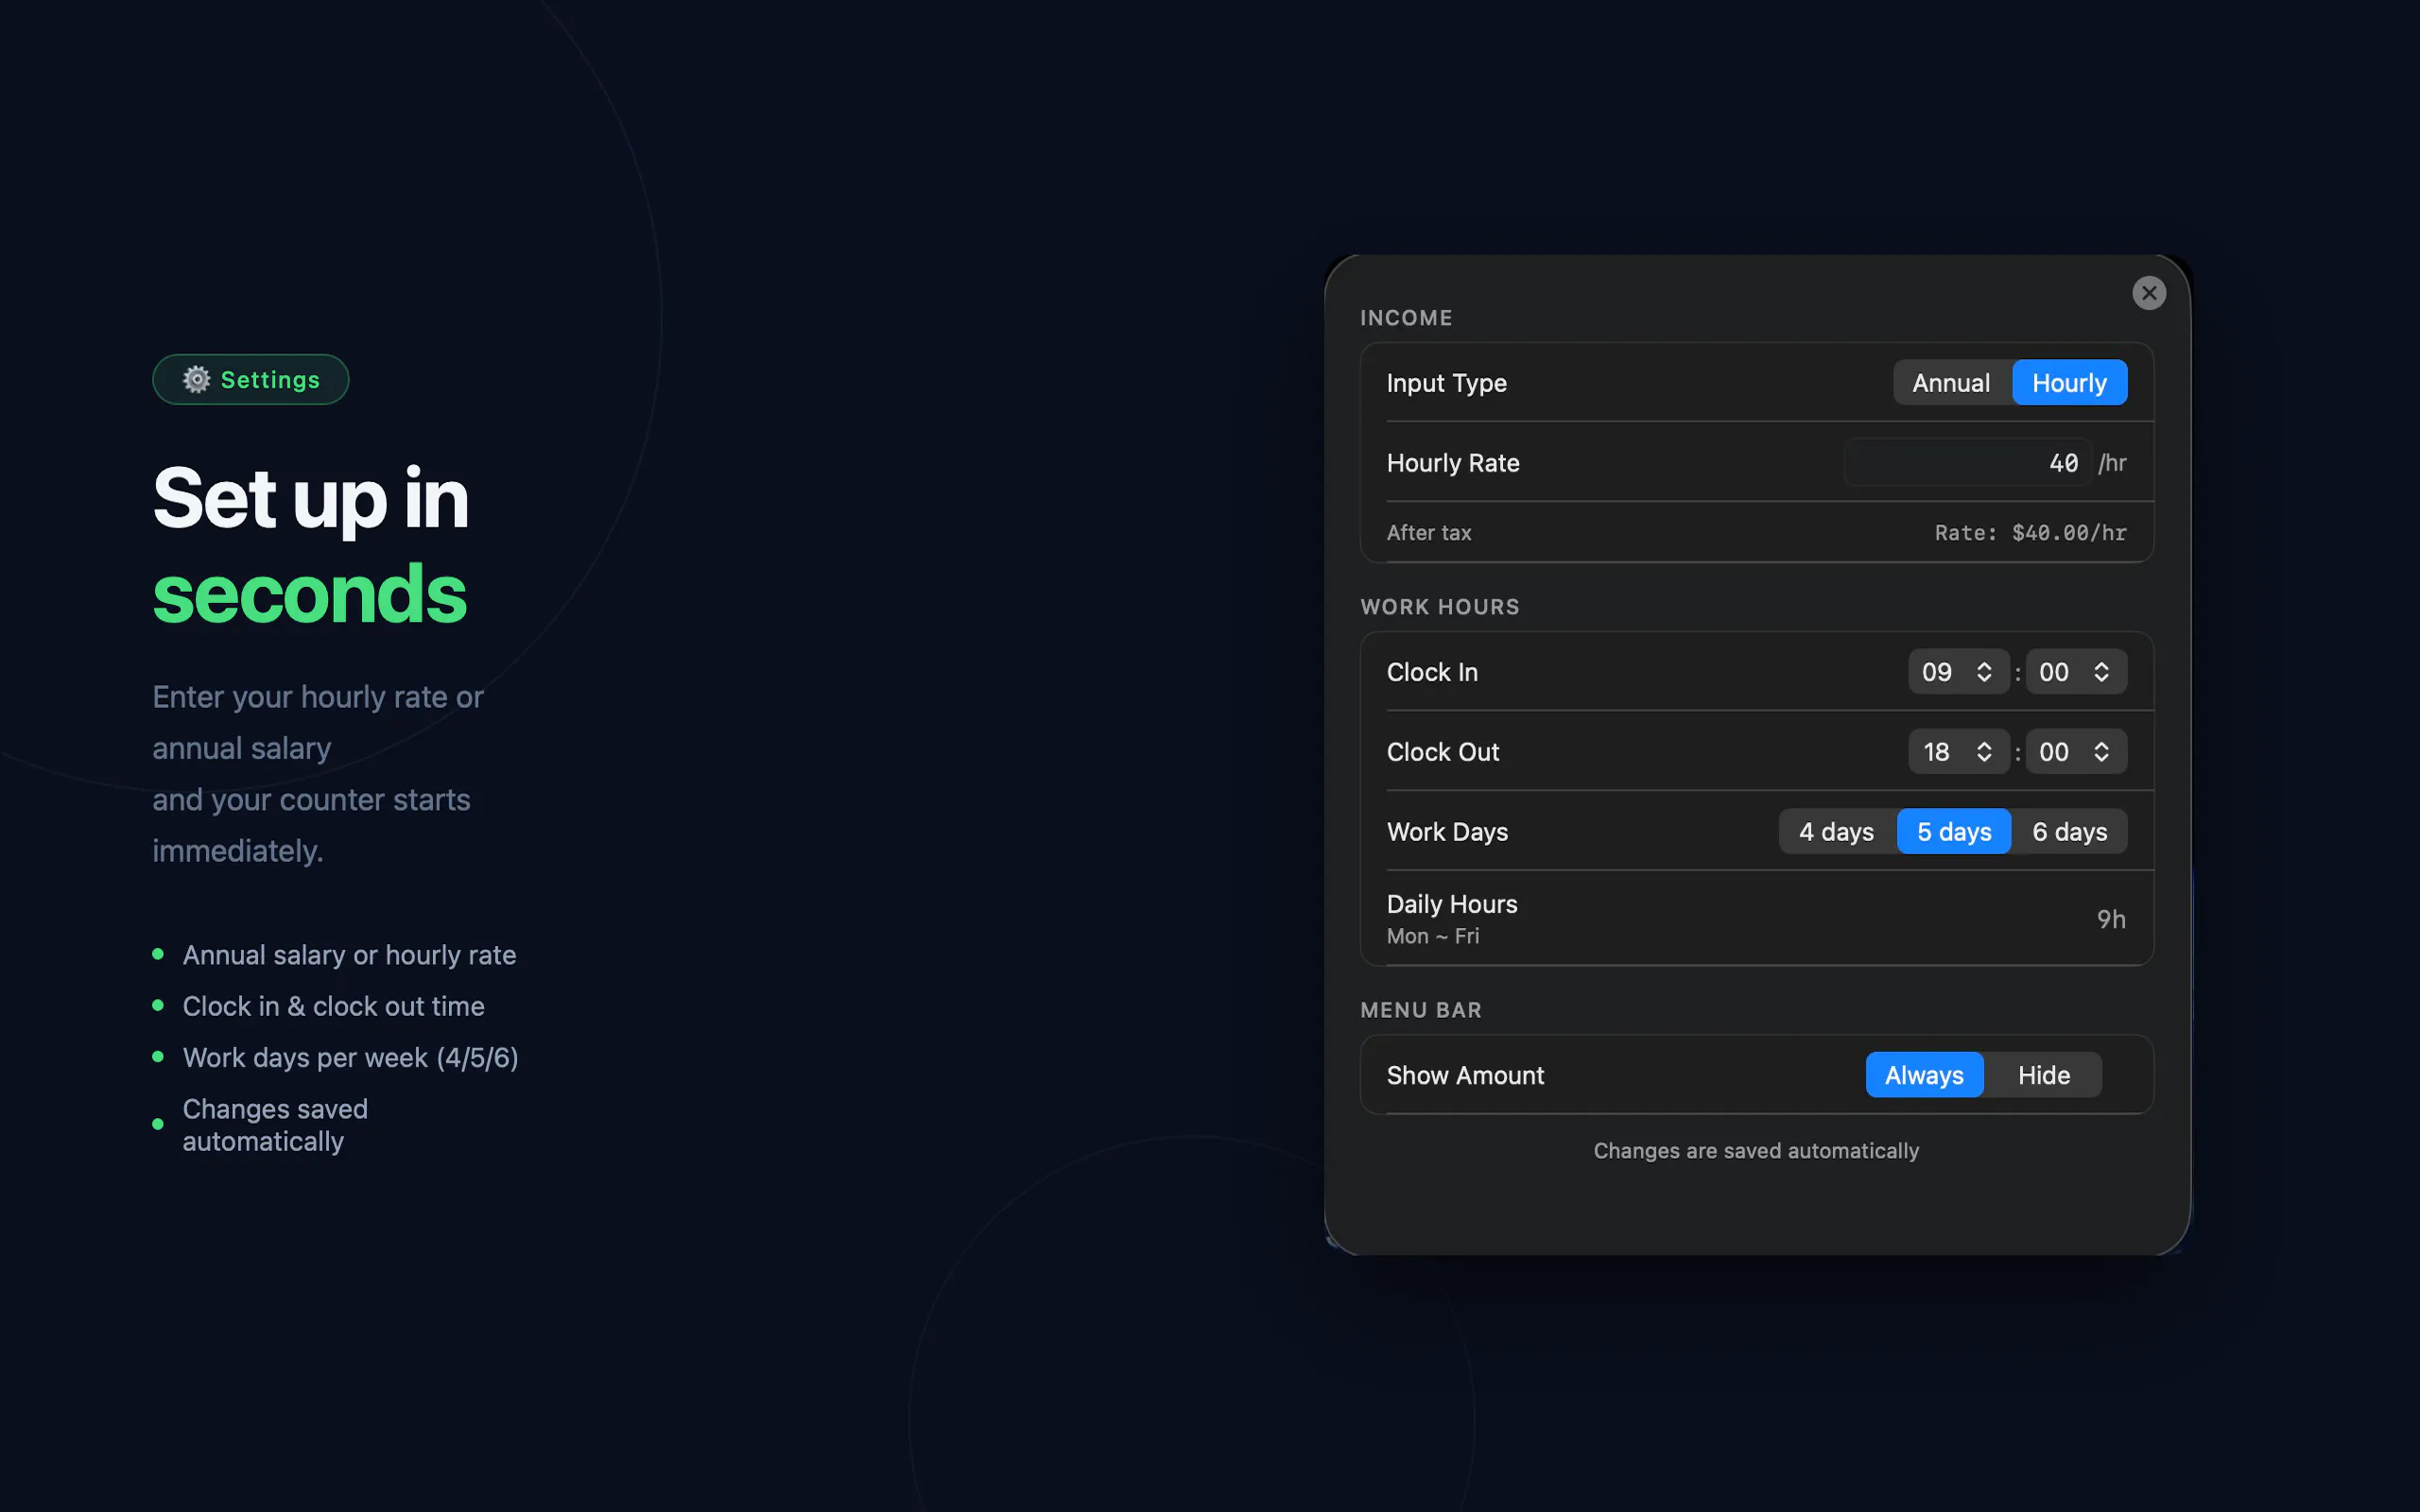
Task: Click the gear icon in Settings badge
Action: [x=197, y=380]
